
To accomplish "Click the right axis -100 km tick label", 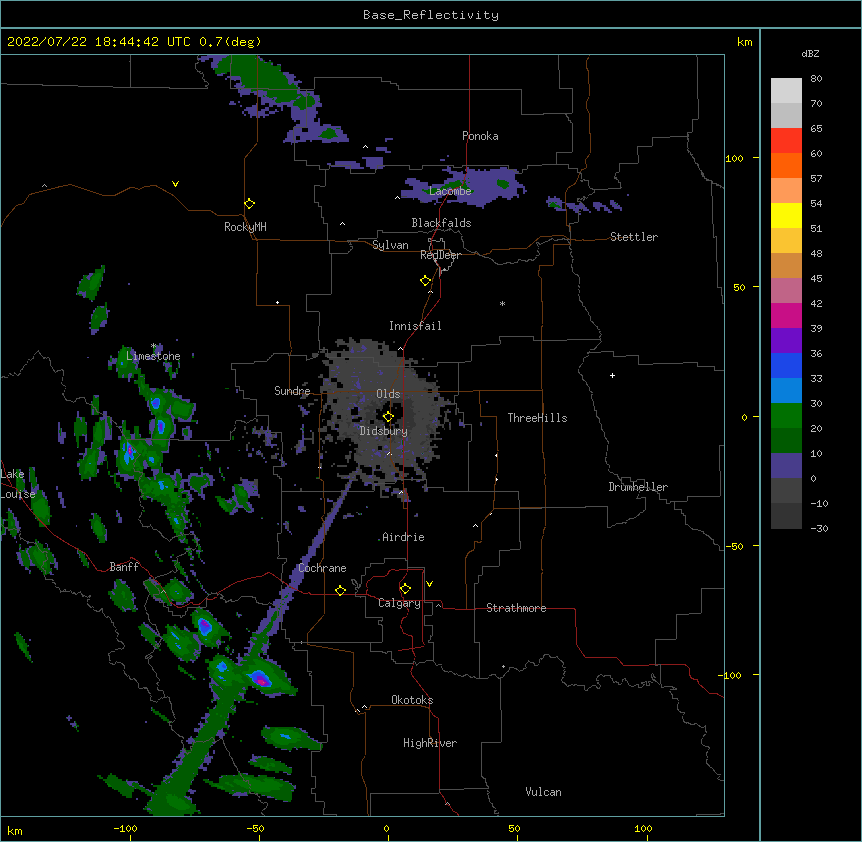I will point(731,675).
